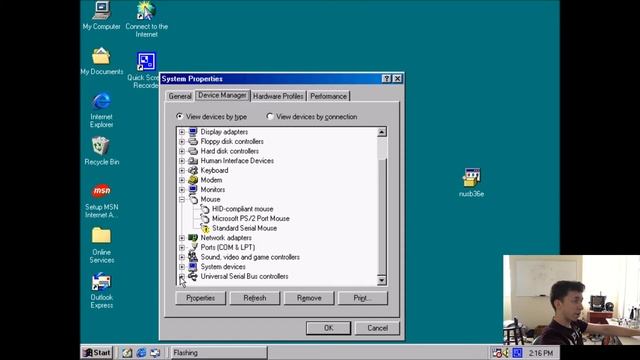
Task: Click the device list scroll up arrow
Action: [x=382, y=132]
